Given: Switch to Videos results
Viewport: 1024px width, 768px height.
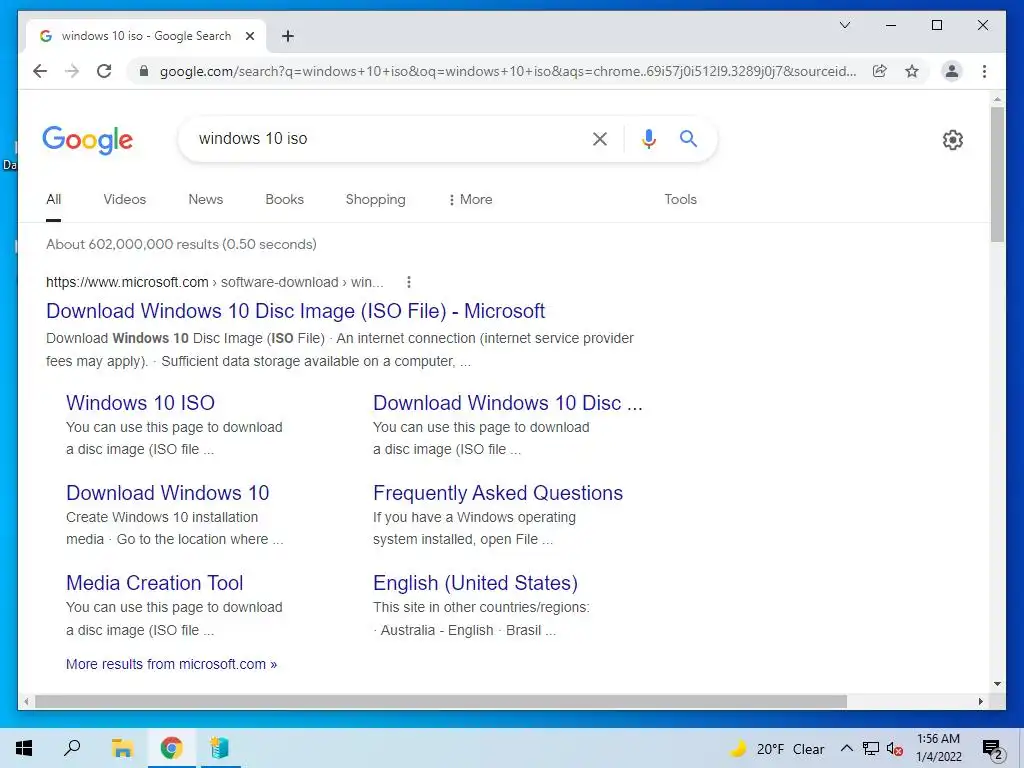Looking at the screenshot, I should (125, 199).
